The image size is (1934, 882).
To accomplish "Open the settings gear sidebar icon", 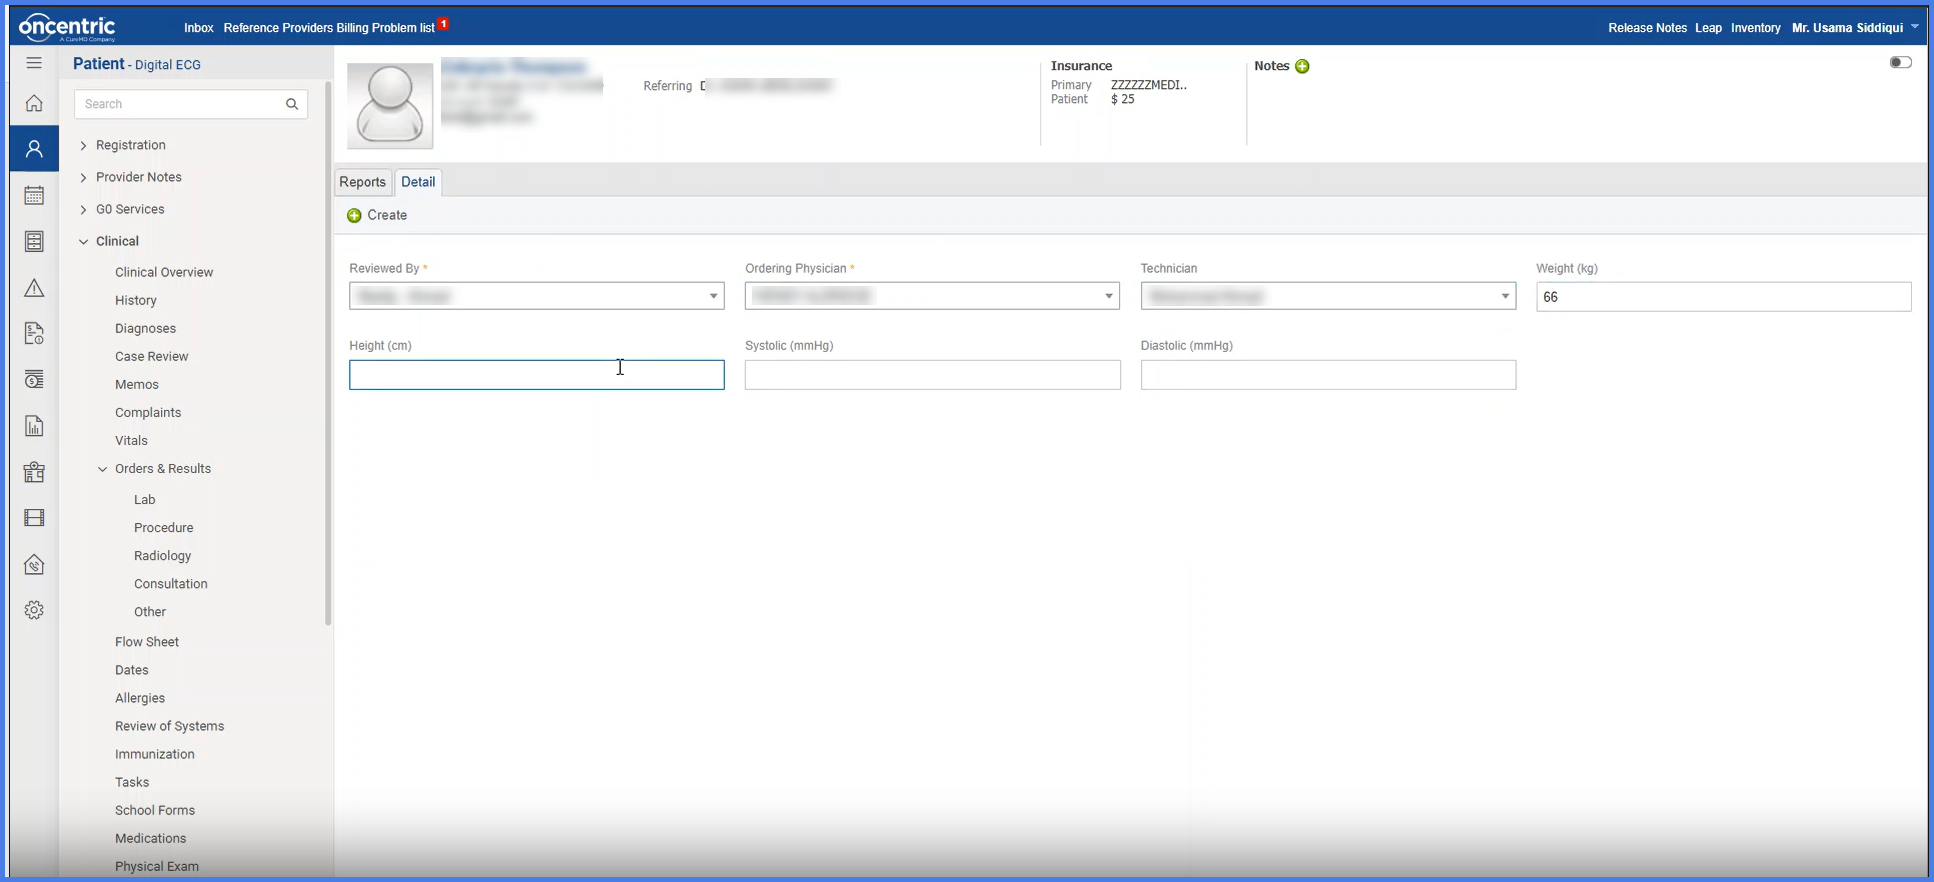I will (34, 610).
